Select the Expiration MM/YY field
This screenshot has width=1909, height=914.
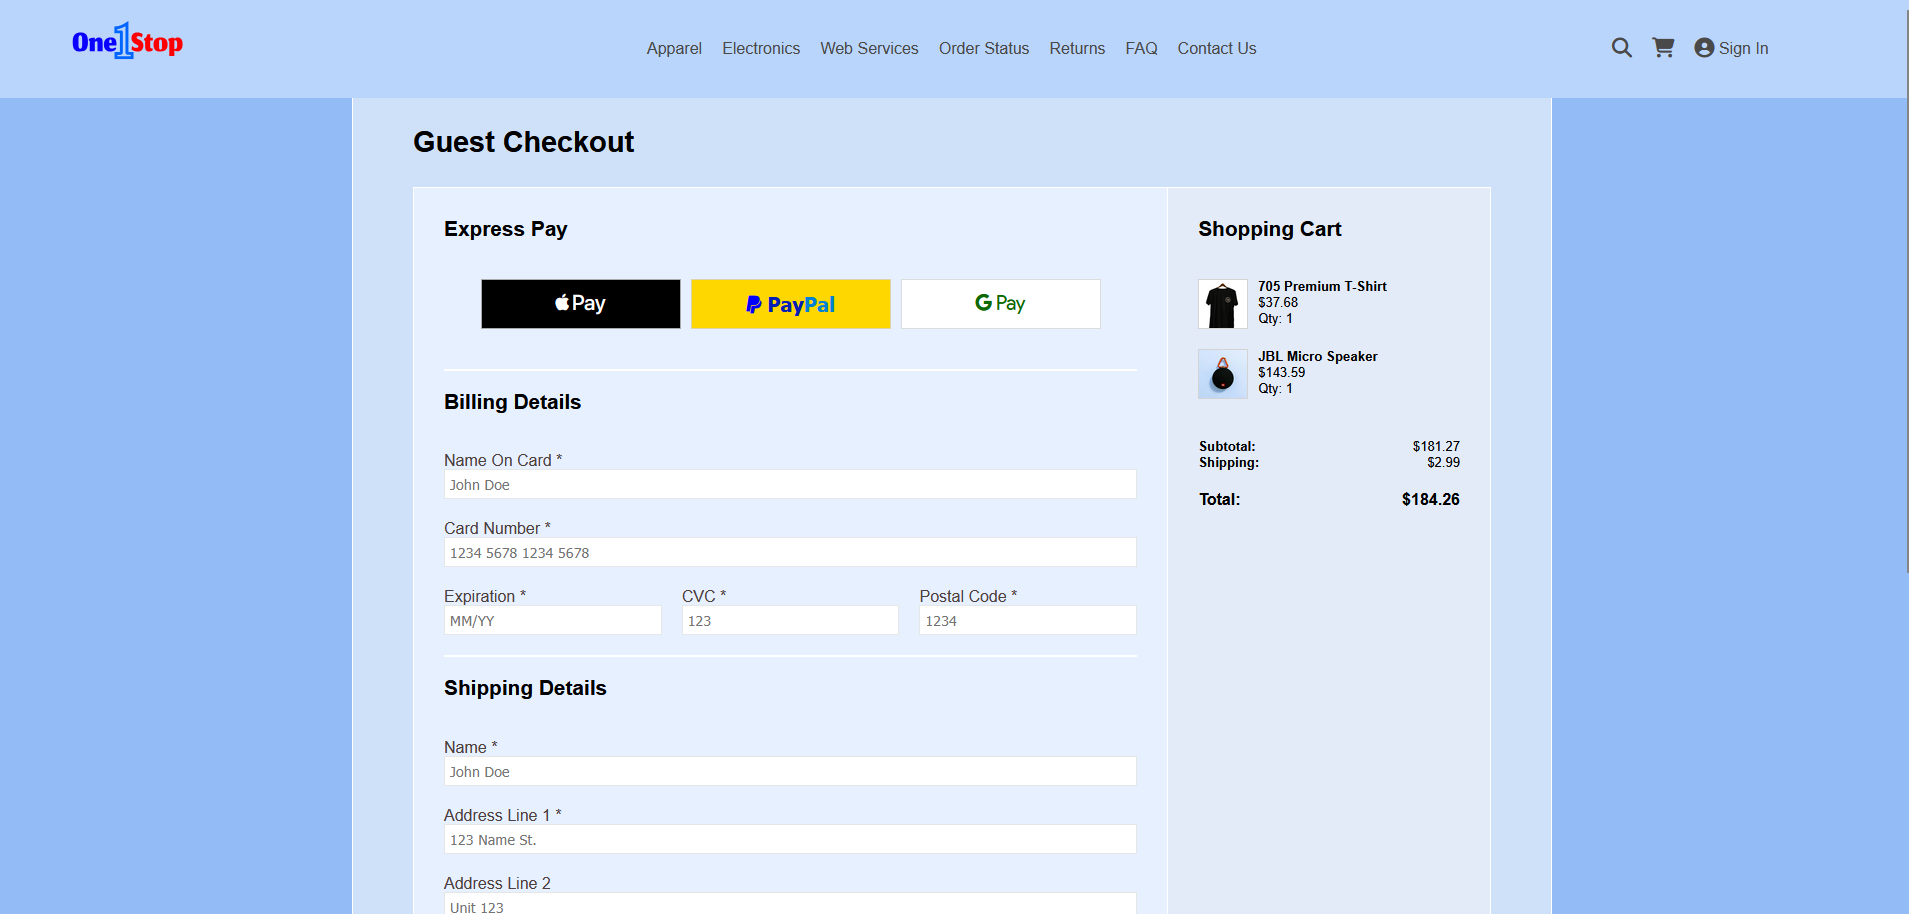pos(553,620)
